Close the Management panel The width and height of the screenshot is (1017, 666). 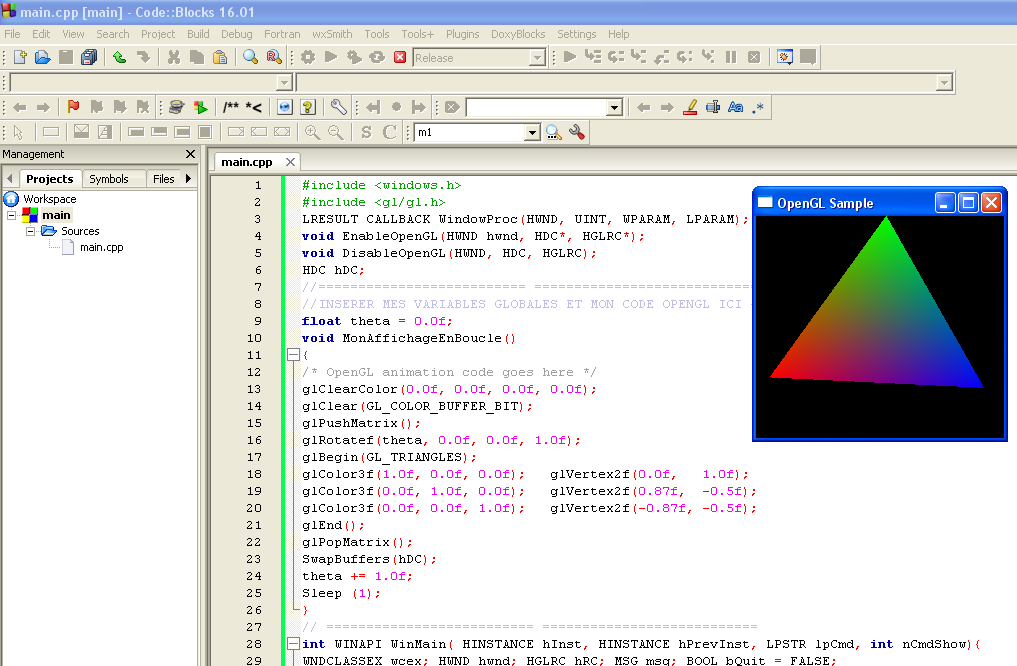(x=190, y=154)
